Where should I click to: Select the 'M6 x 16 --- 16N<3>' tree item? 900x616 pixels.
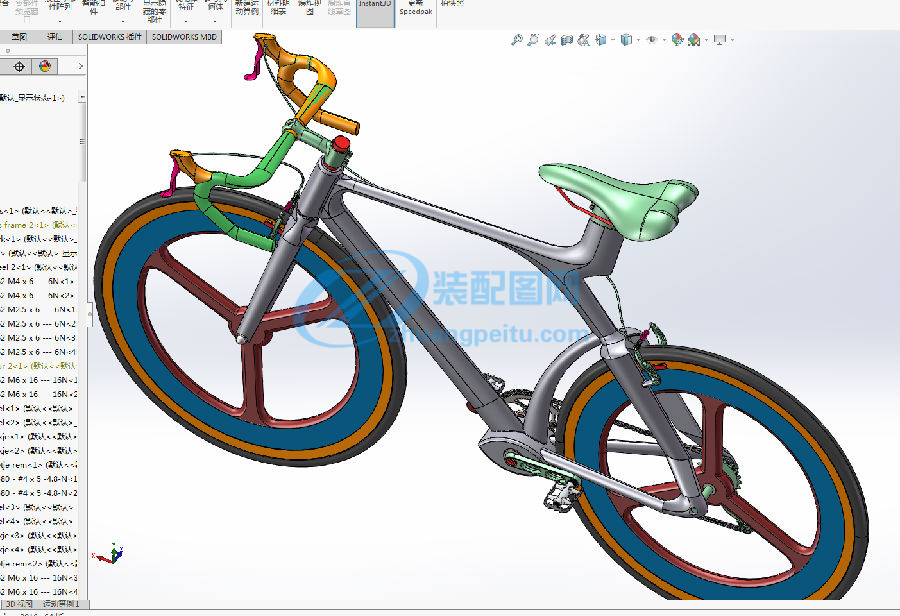point(38,578)
